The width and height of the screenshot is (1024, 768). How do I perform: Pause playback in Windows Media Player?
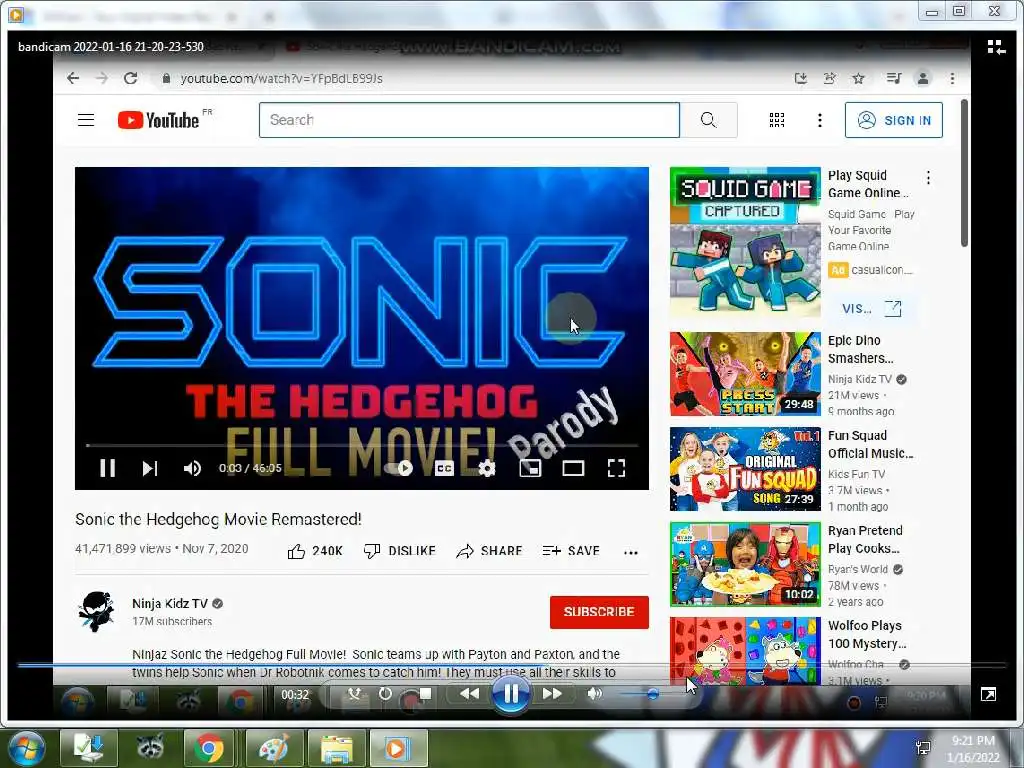(x=511, y=694)
